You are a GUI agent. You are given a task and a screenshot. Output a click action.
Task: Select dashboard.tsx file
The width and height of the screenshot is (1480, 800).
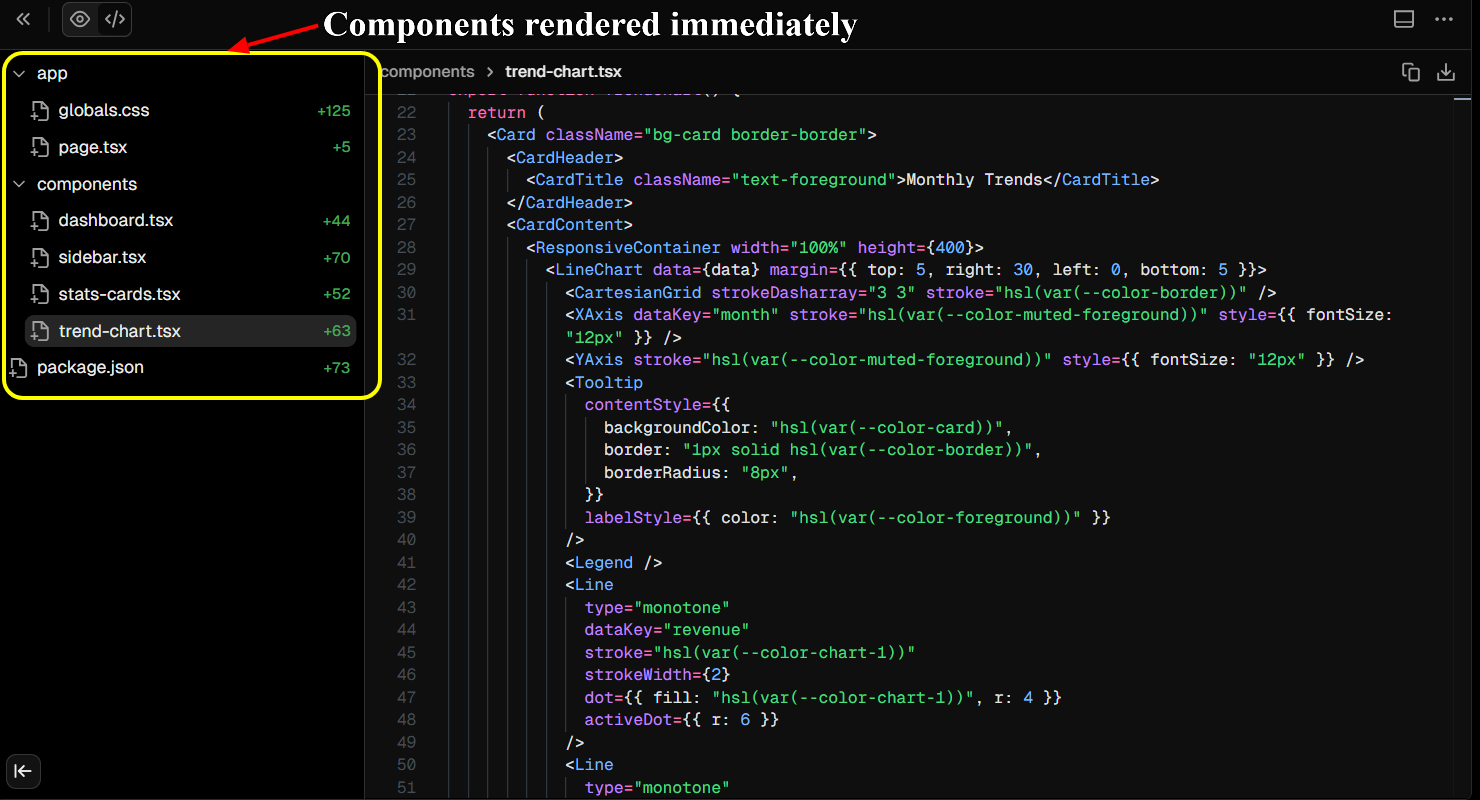tap(116, 221)
